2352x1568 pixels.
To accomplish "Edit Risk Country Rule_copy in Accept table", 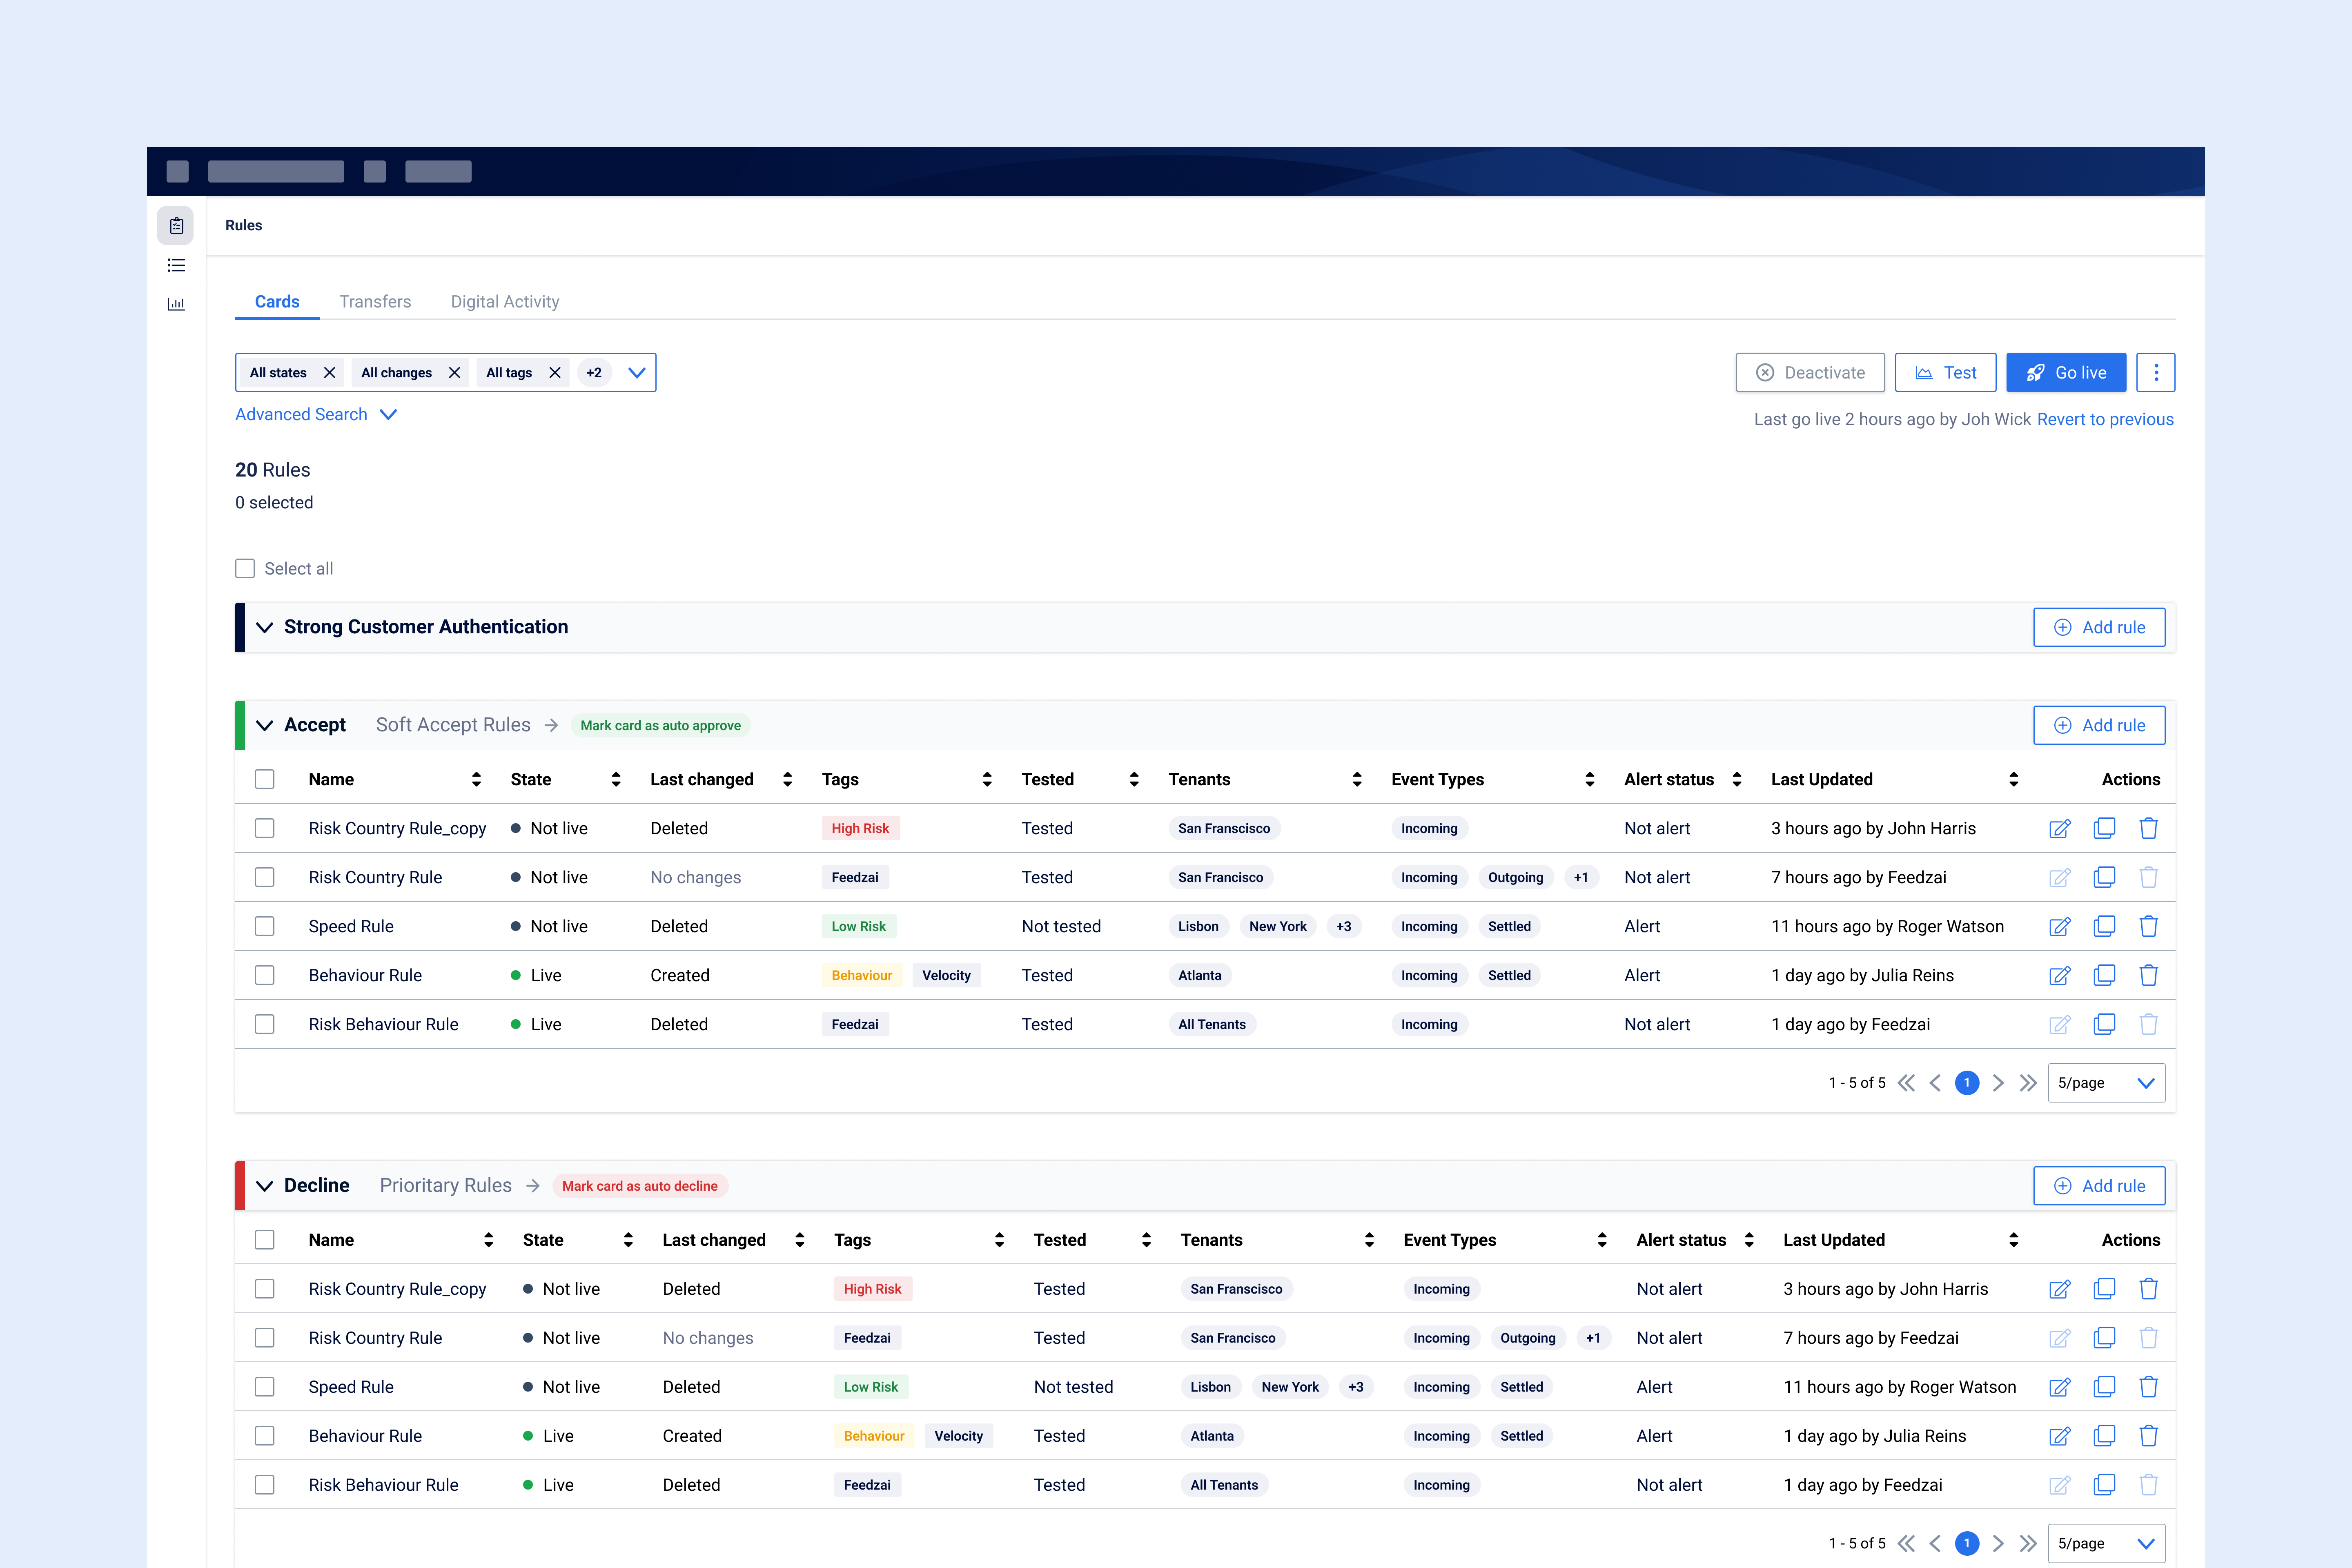I will coord(2060,828).
